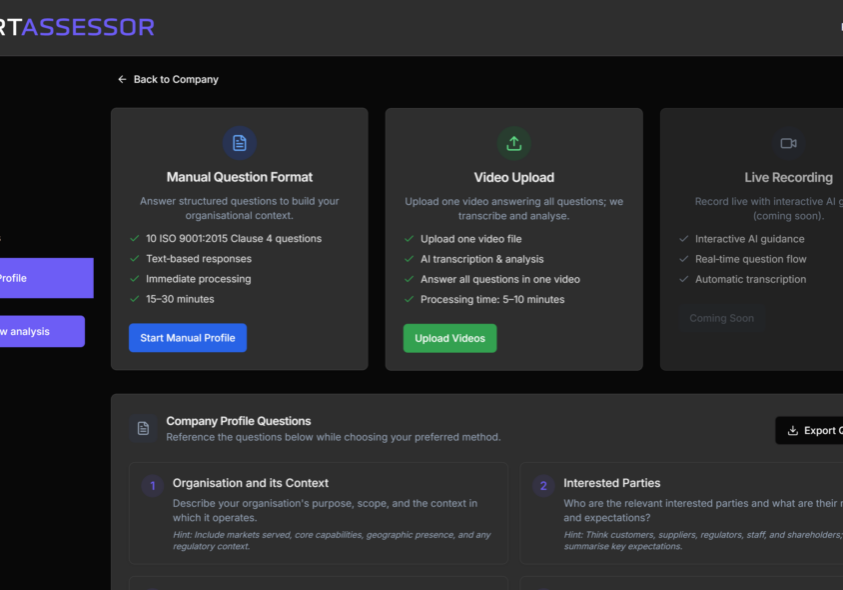Image resolution: width=843 pixels, height=590 pixels.
Task: Click the checkmark next to Text-based responses
Action: (135, 259)
